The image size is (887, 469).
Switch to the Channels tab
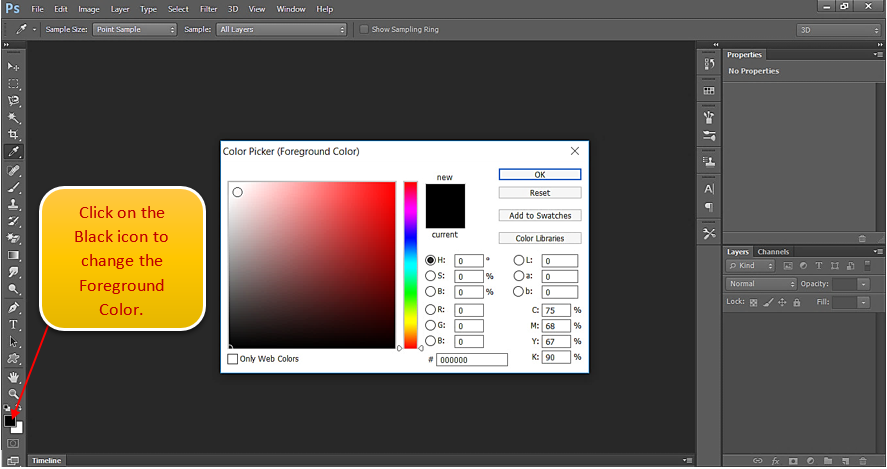(x=773, y=252)
